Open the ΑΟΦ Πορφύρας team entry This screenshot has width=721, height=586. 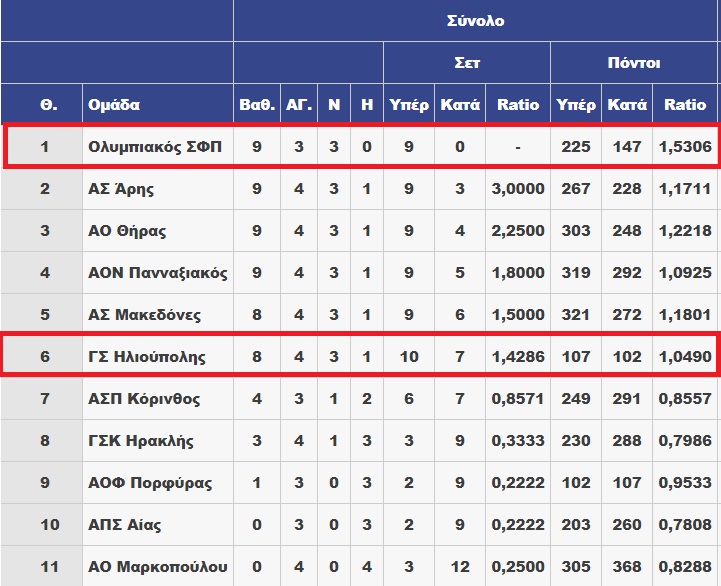(150, 483)
